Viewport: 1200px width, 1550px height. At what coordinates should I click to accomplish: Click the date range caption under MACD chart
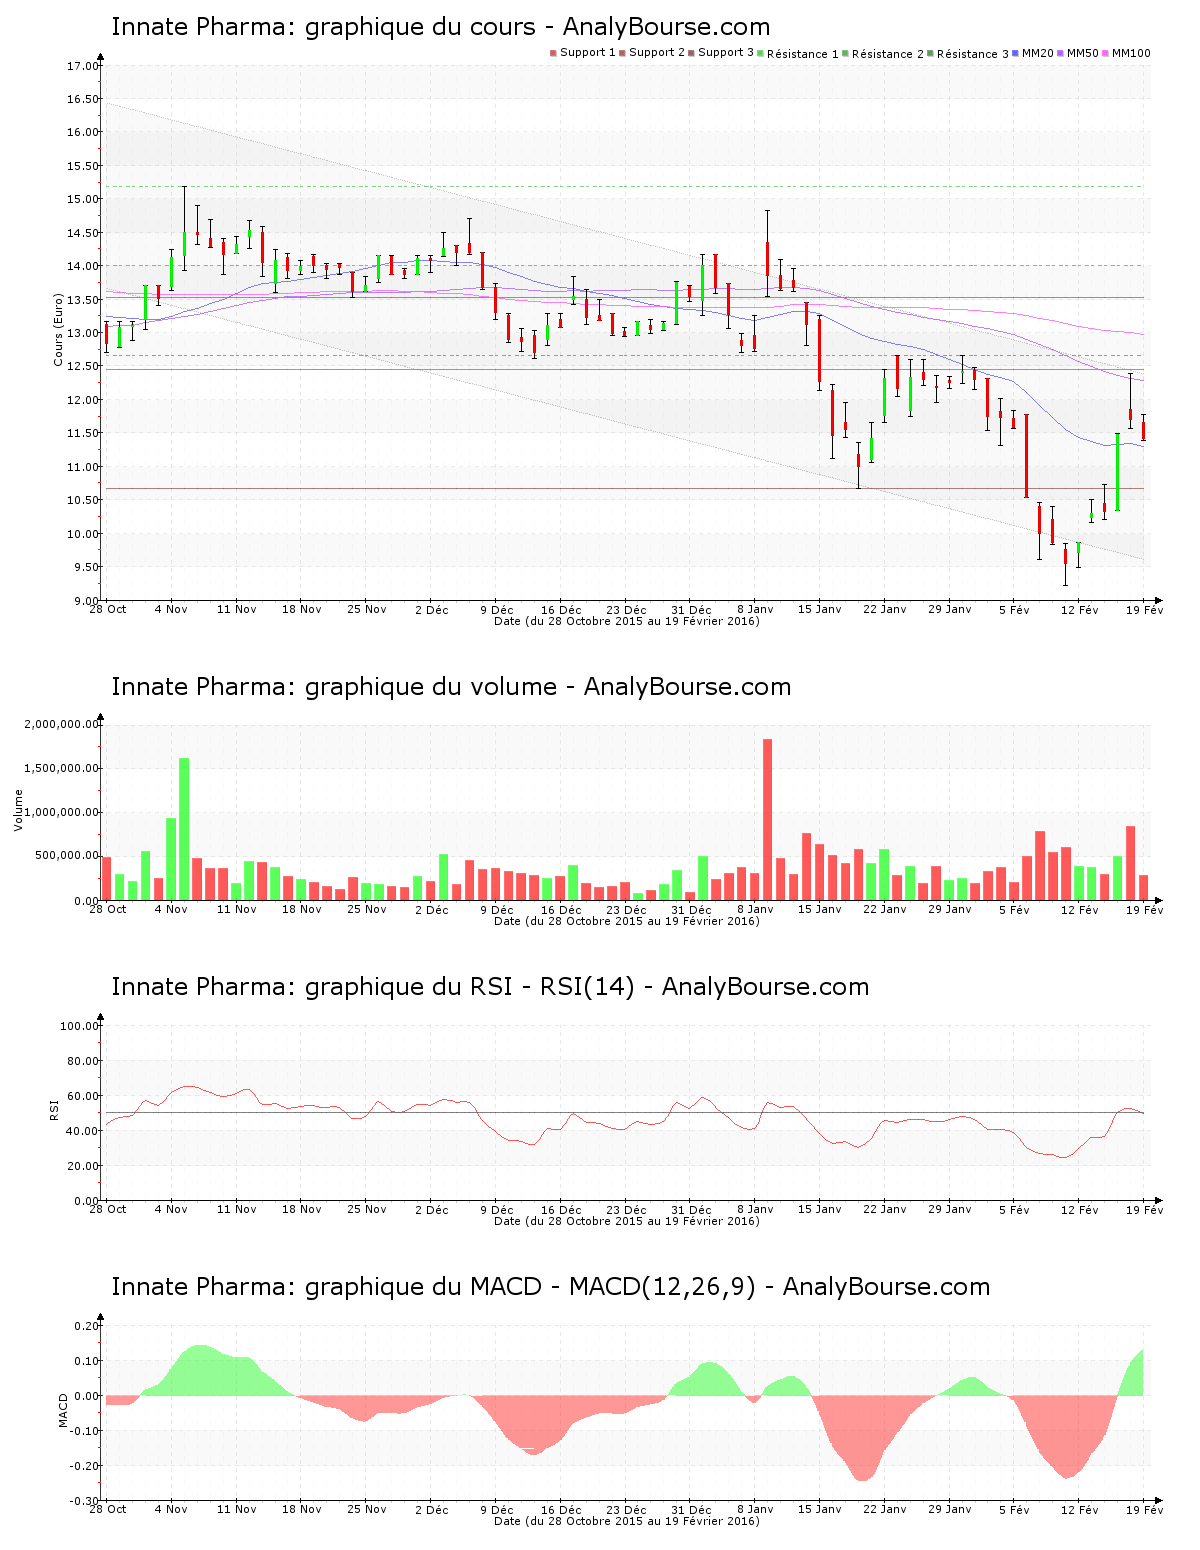(627, 1521)
